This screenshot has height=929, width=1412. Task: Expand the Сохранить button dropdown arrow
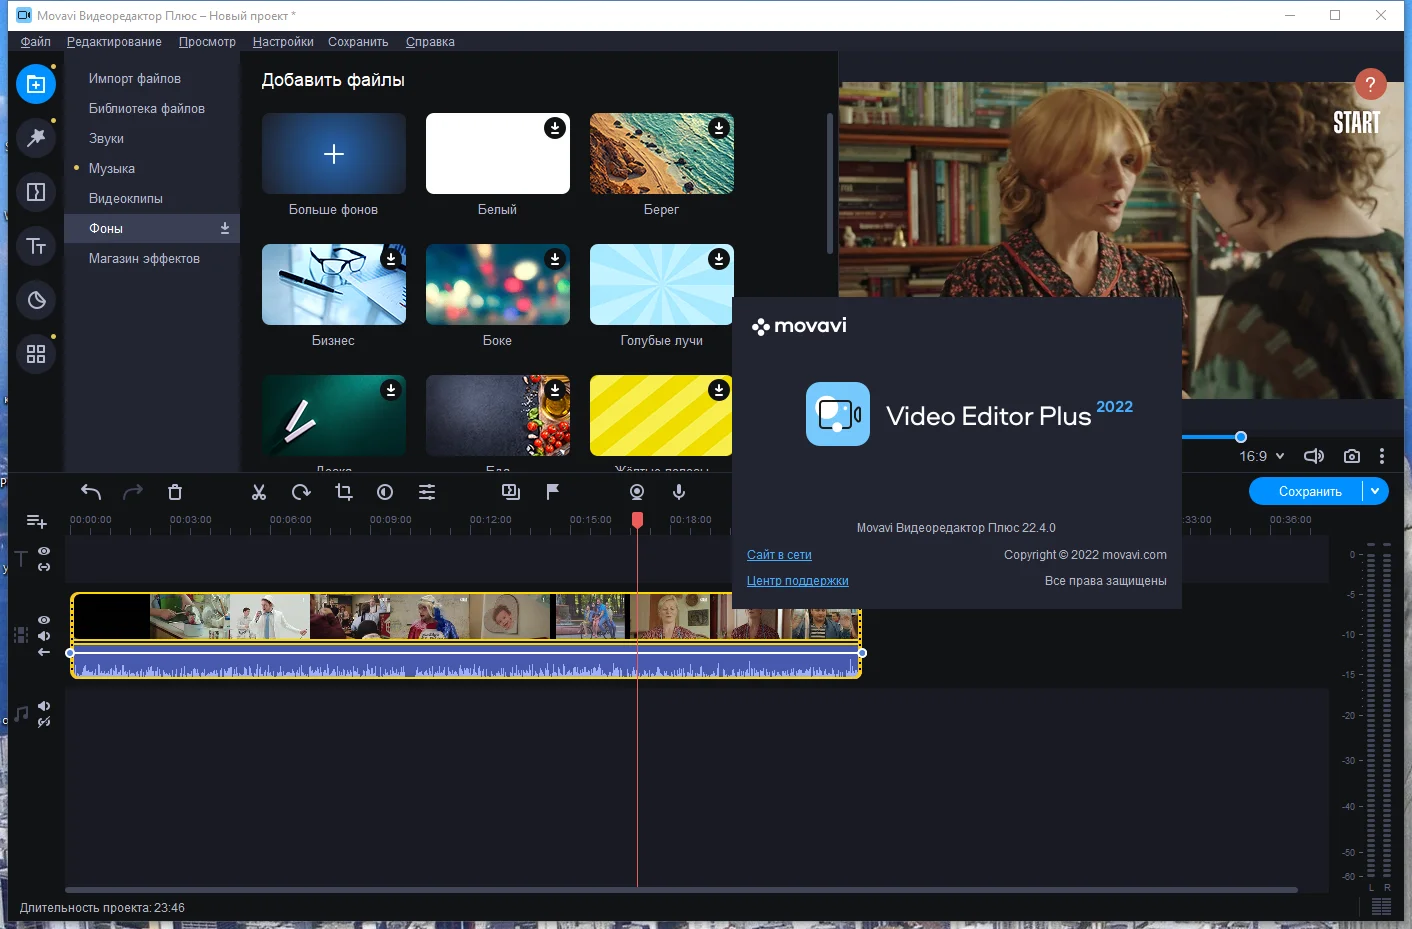click(1375, 491)
